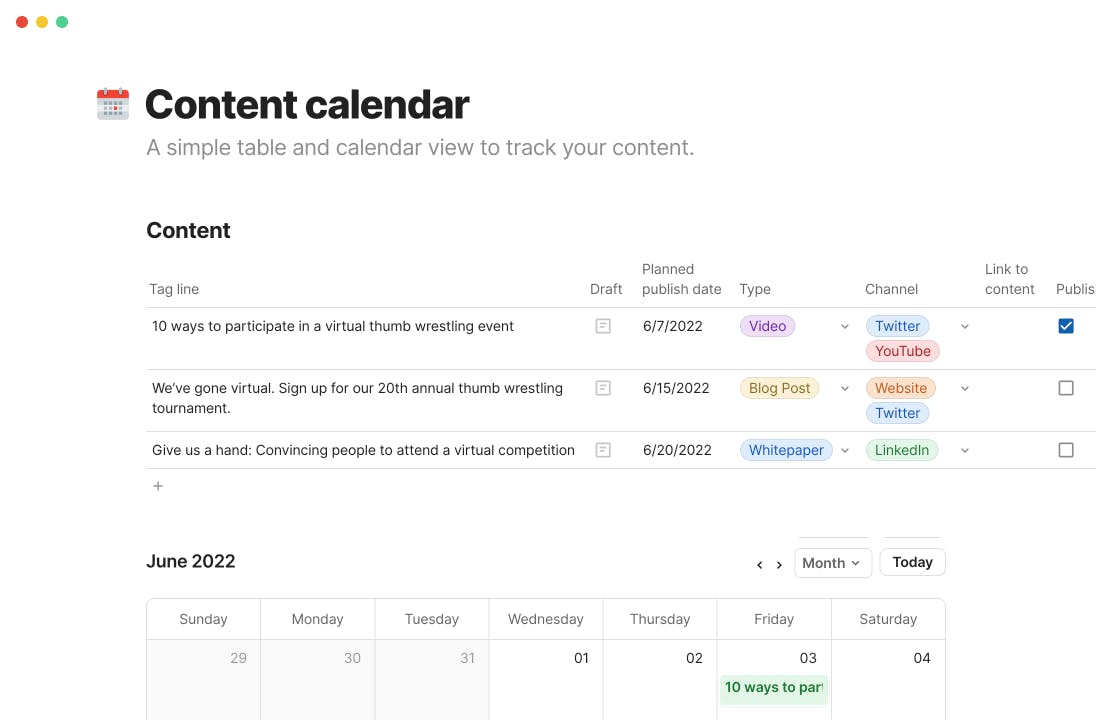Click the Channel column header

coord(891,289)
